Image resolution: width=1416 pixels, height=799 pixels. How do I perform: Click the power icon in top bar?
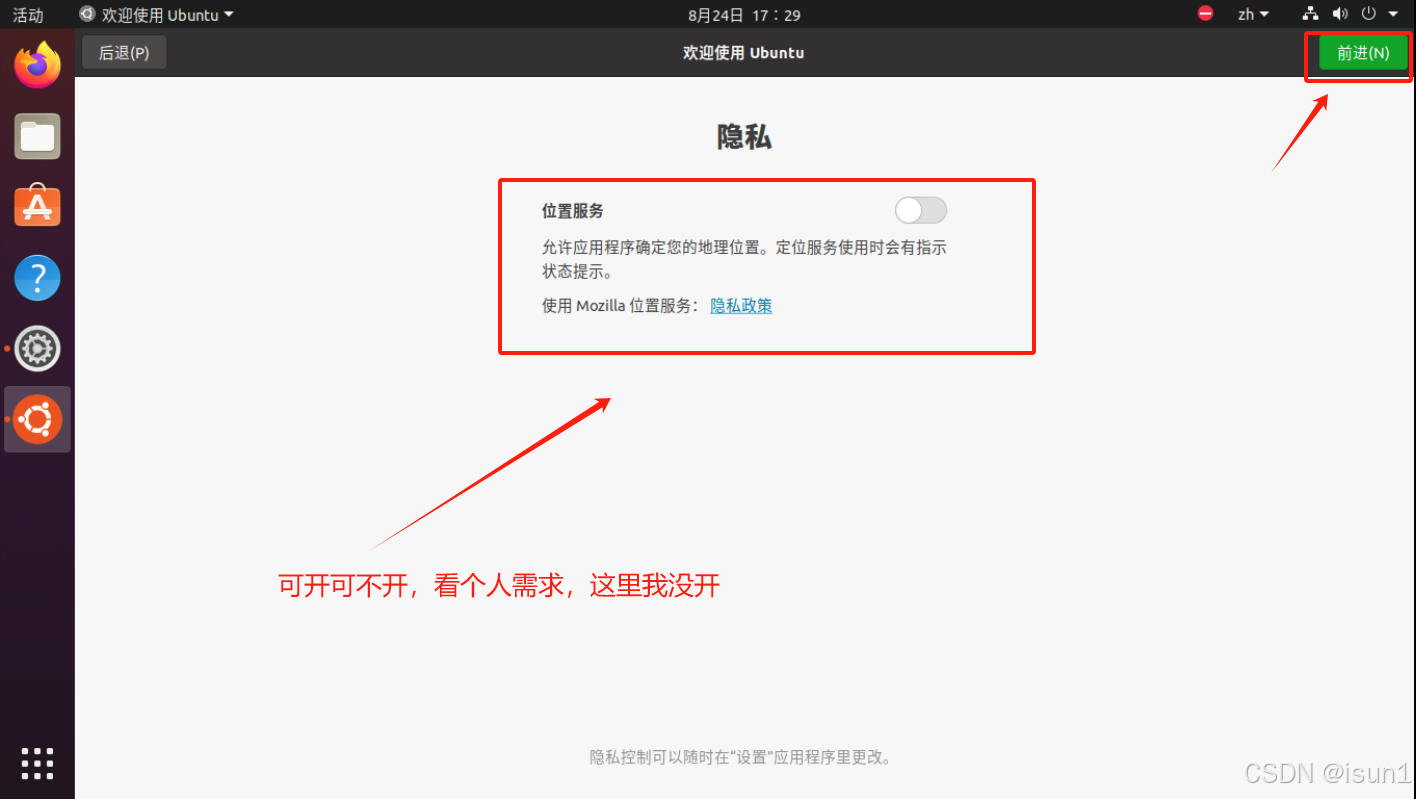tap(1369, 14)
